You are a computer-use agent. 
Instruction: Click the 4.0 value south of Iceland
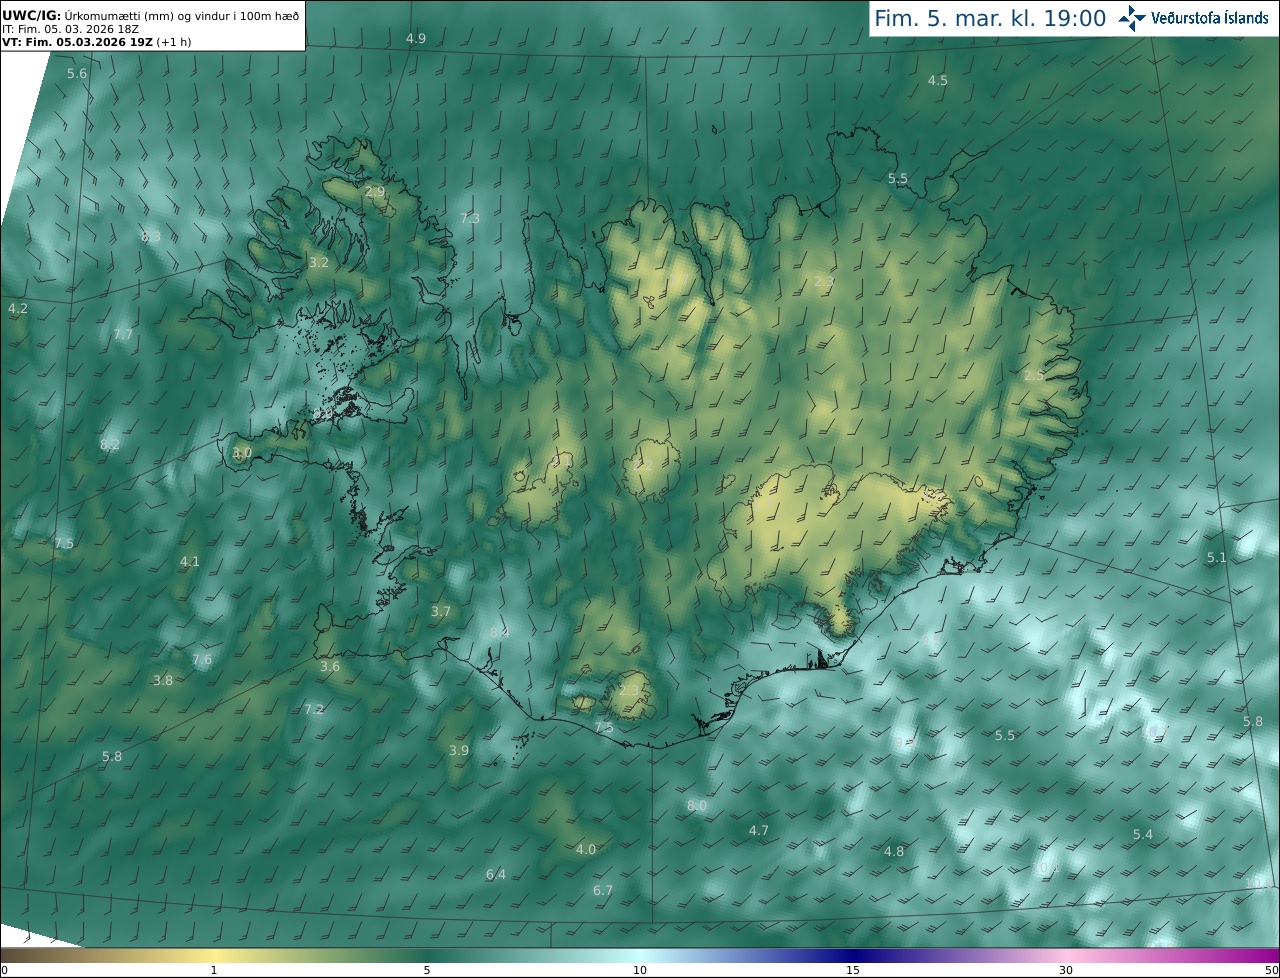click(x=586, y=849)
